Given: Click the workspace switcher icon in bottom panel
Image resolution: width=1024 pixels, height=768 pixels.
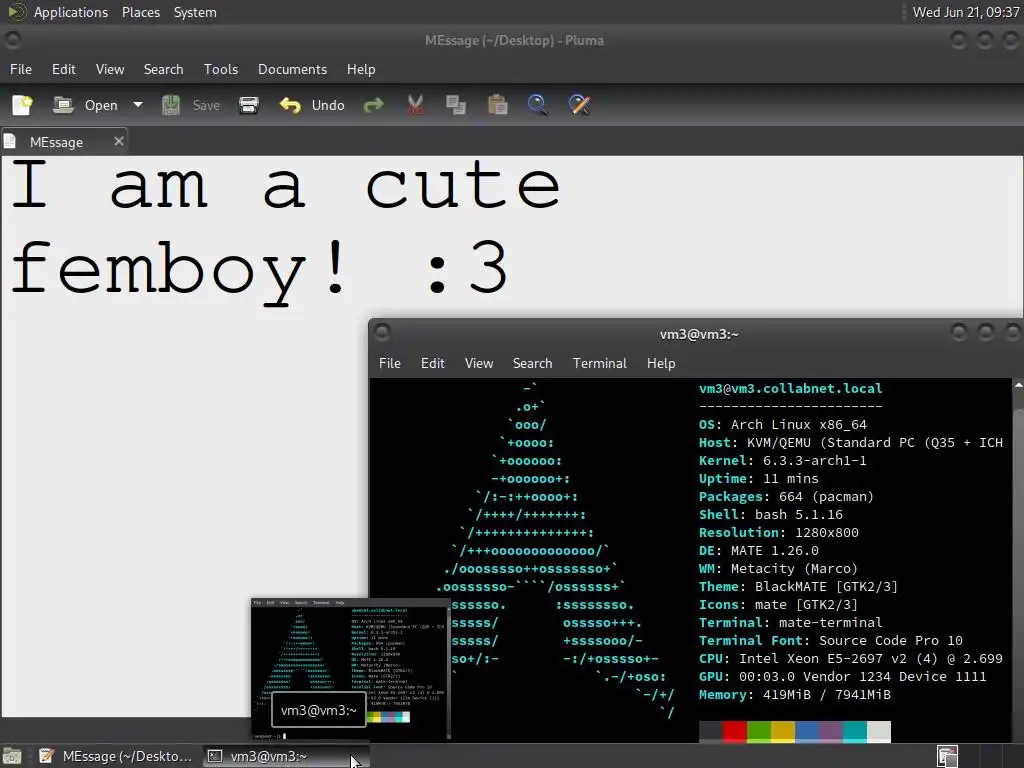Looking at the screenshot, I should coord(947,756).
